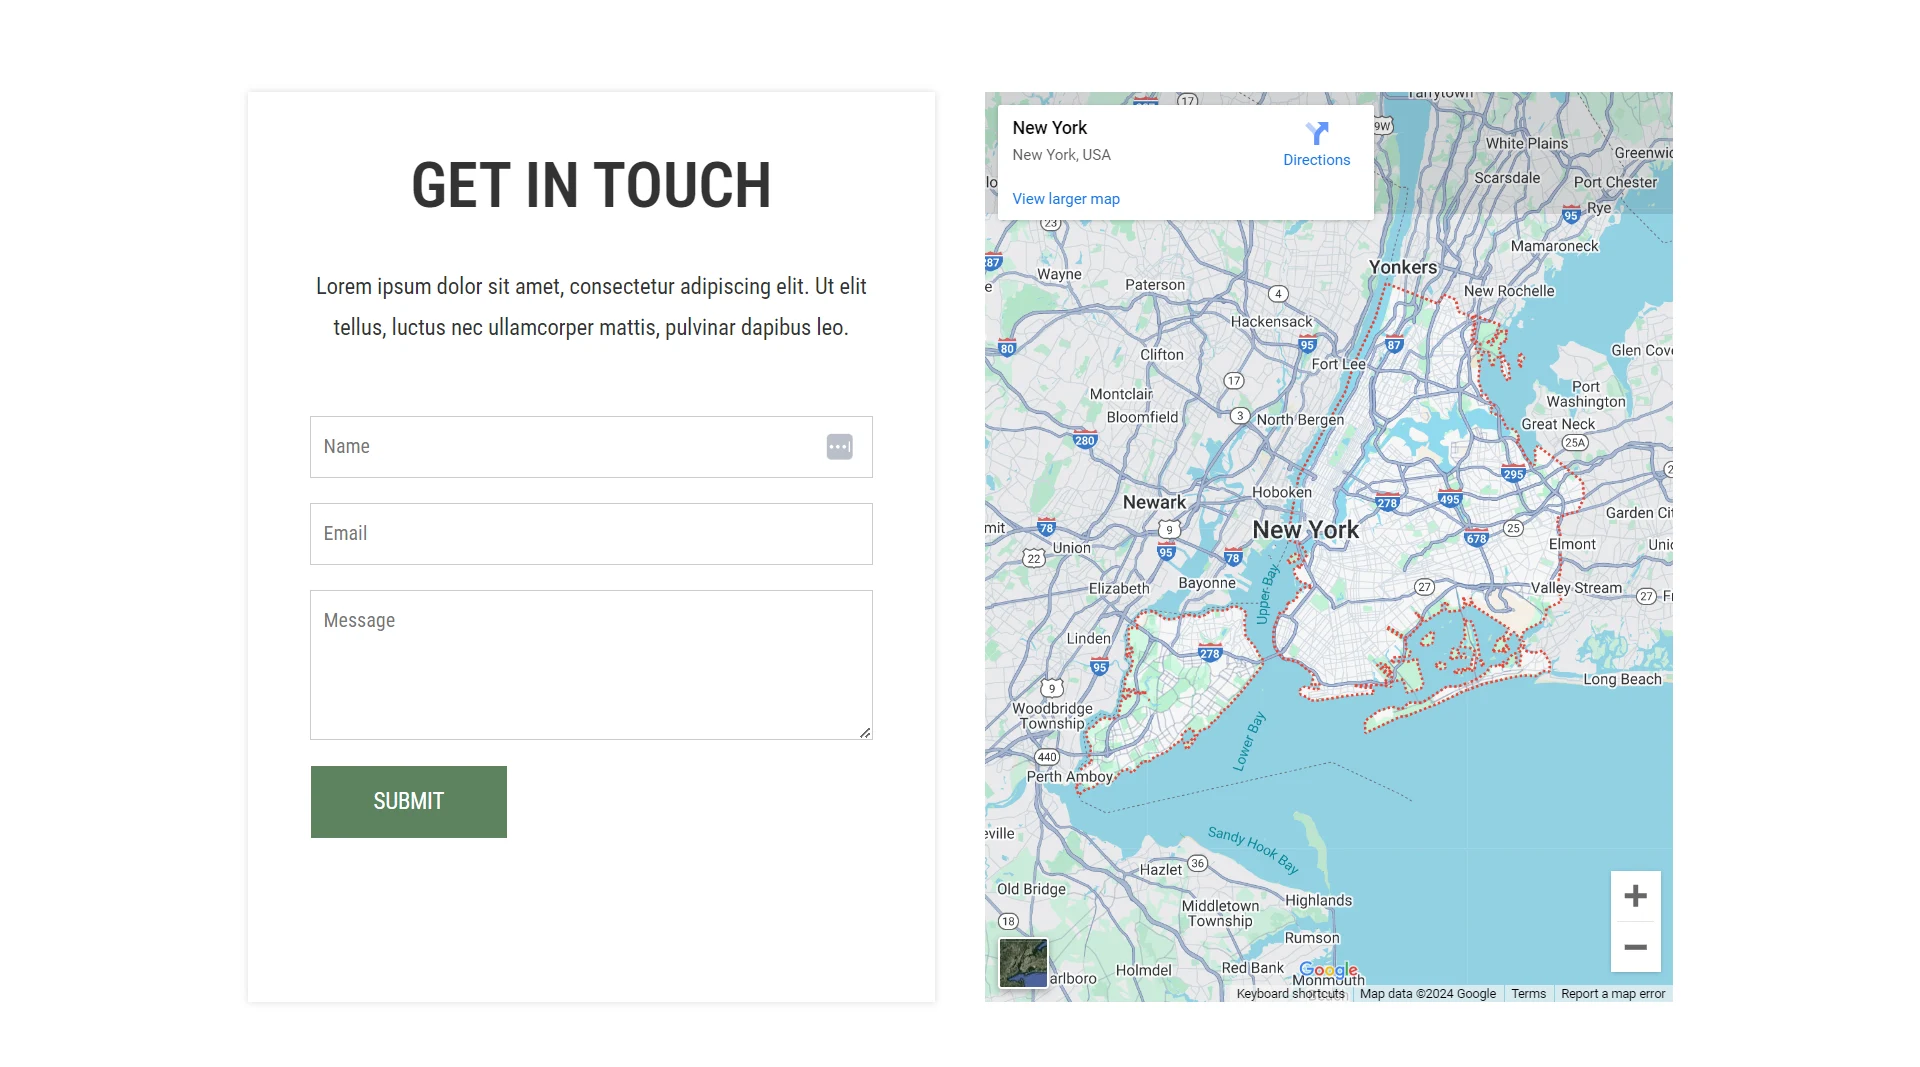The height and width of the screenshot is (1067, 1920).
Task: Click the Elizabeth label on the map
Action: click(1119, 588)
